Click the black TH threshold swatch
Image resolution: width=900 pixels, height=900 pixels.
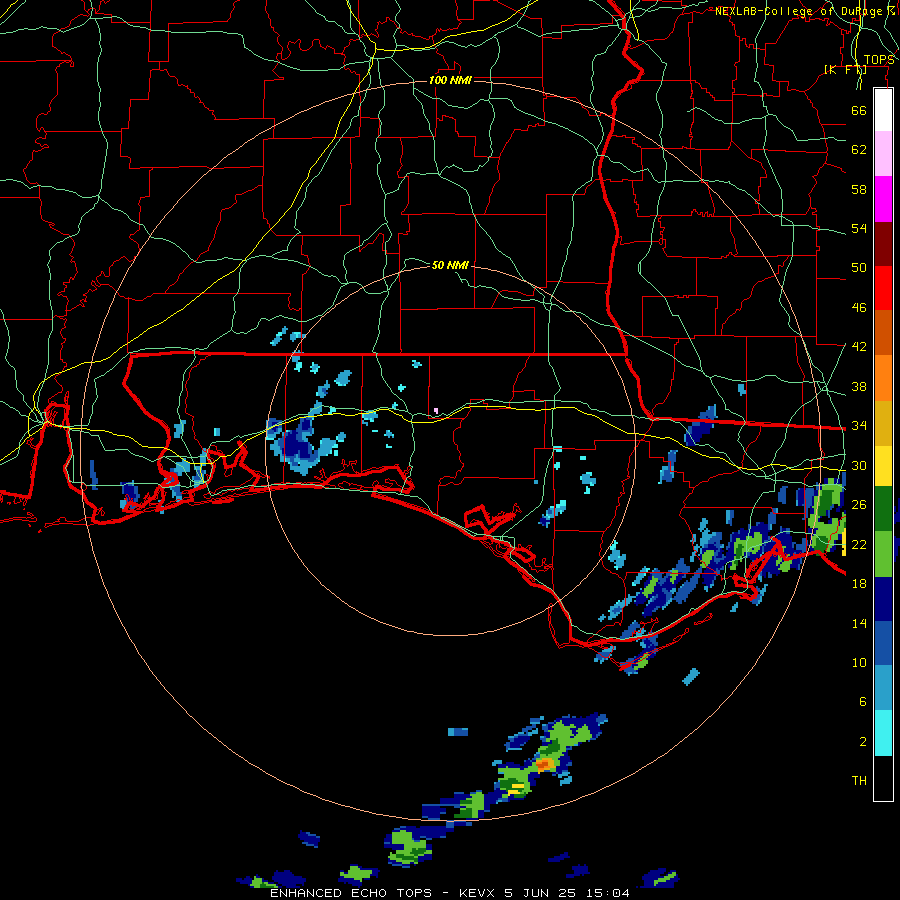[883, 778]
